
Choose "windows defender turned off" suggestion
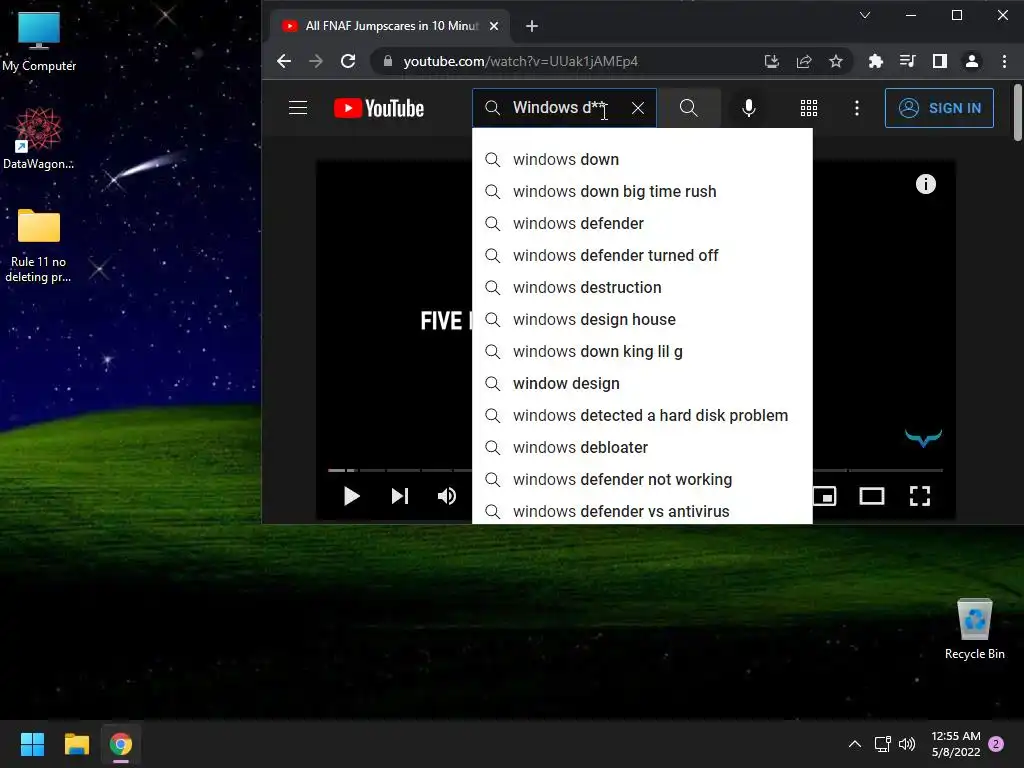(x=643, y=255)
